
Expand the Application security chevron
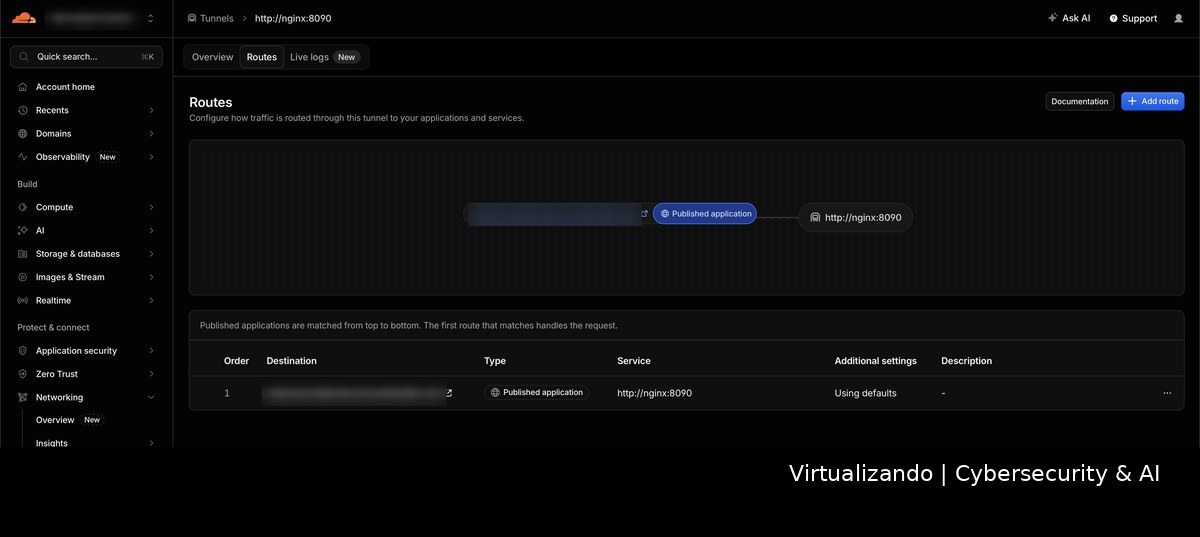tap(151, 351)
